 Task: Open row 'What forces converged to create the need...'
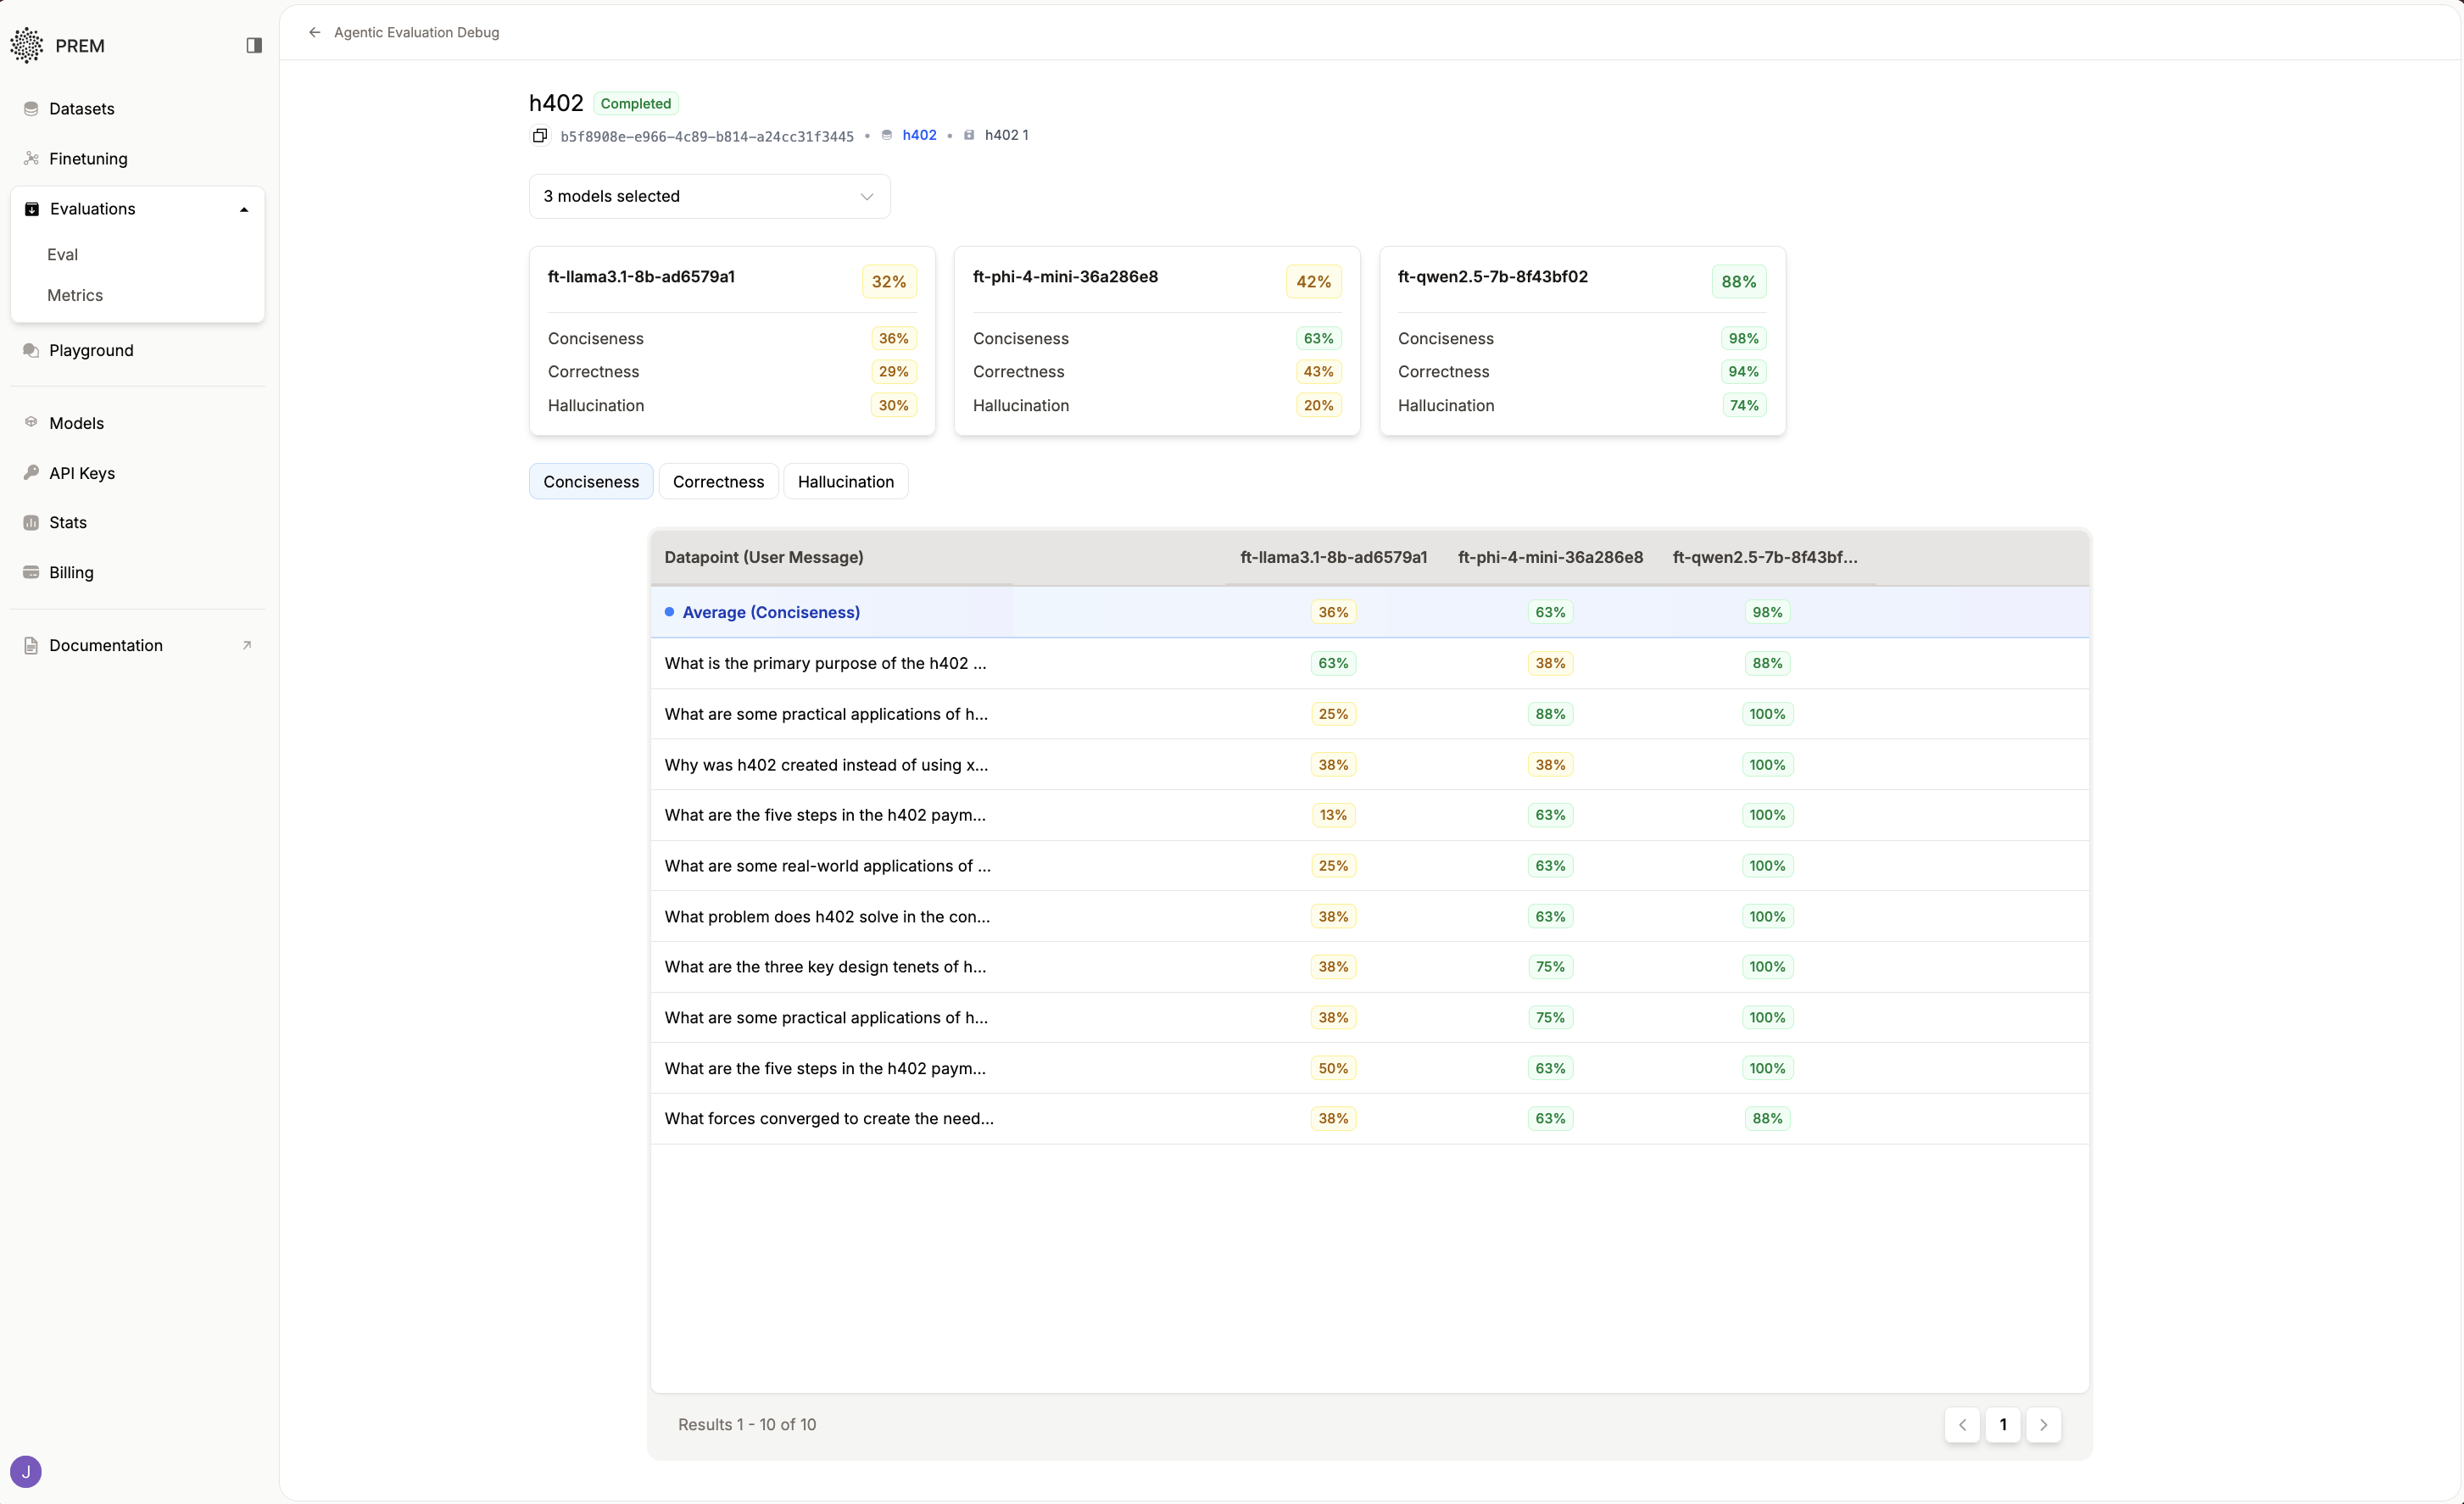click(x=1369, y=1118)
